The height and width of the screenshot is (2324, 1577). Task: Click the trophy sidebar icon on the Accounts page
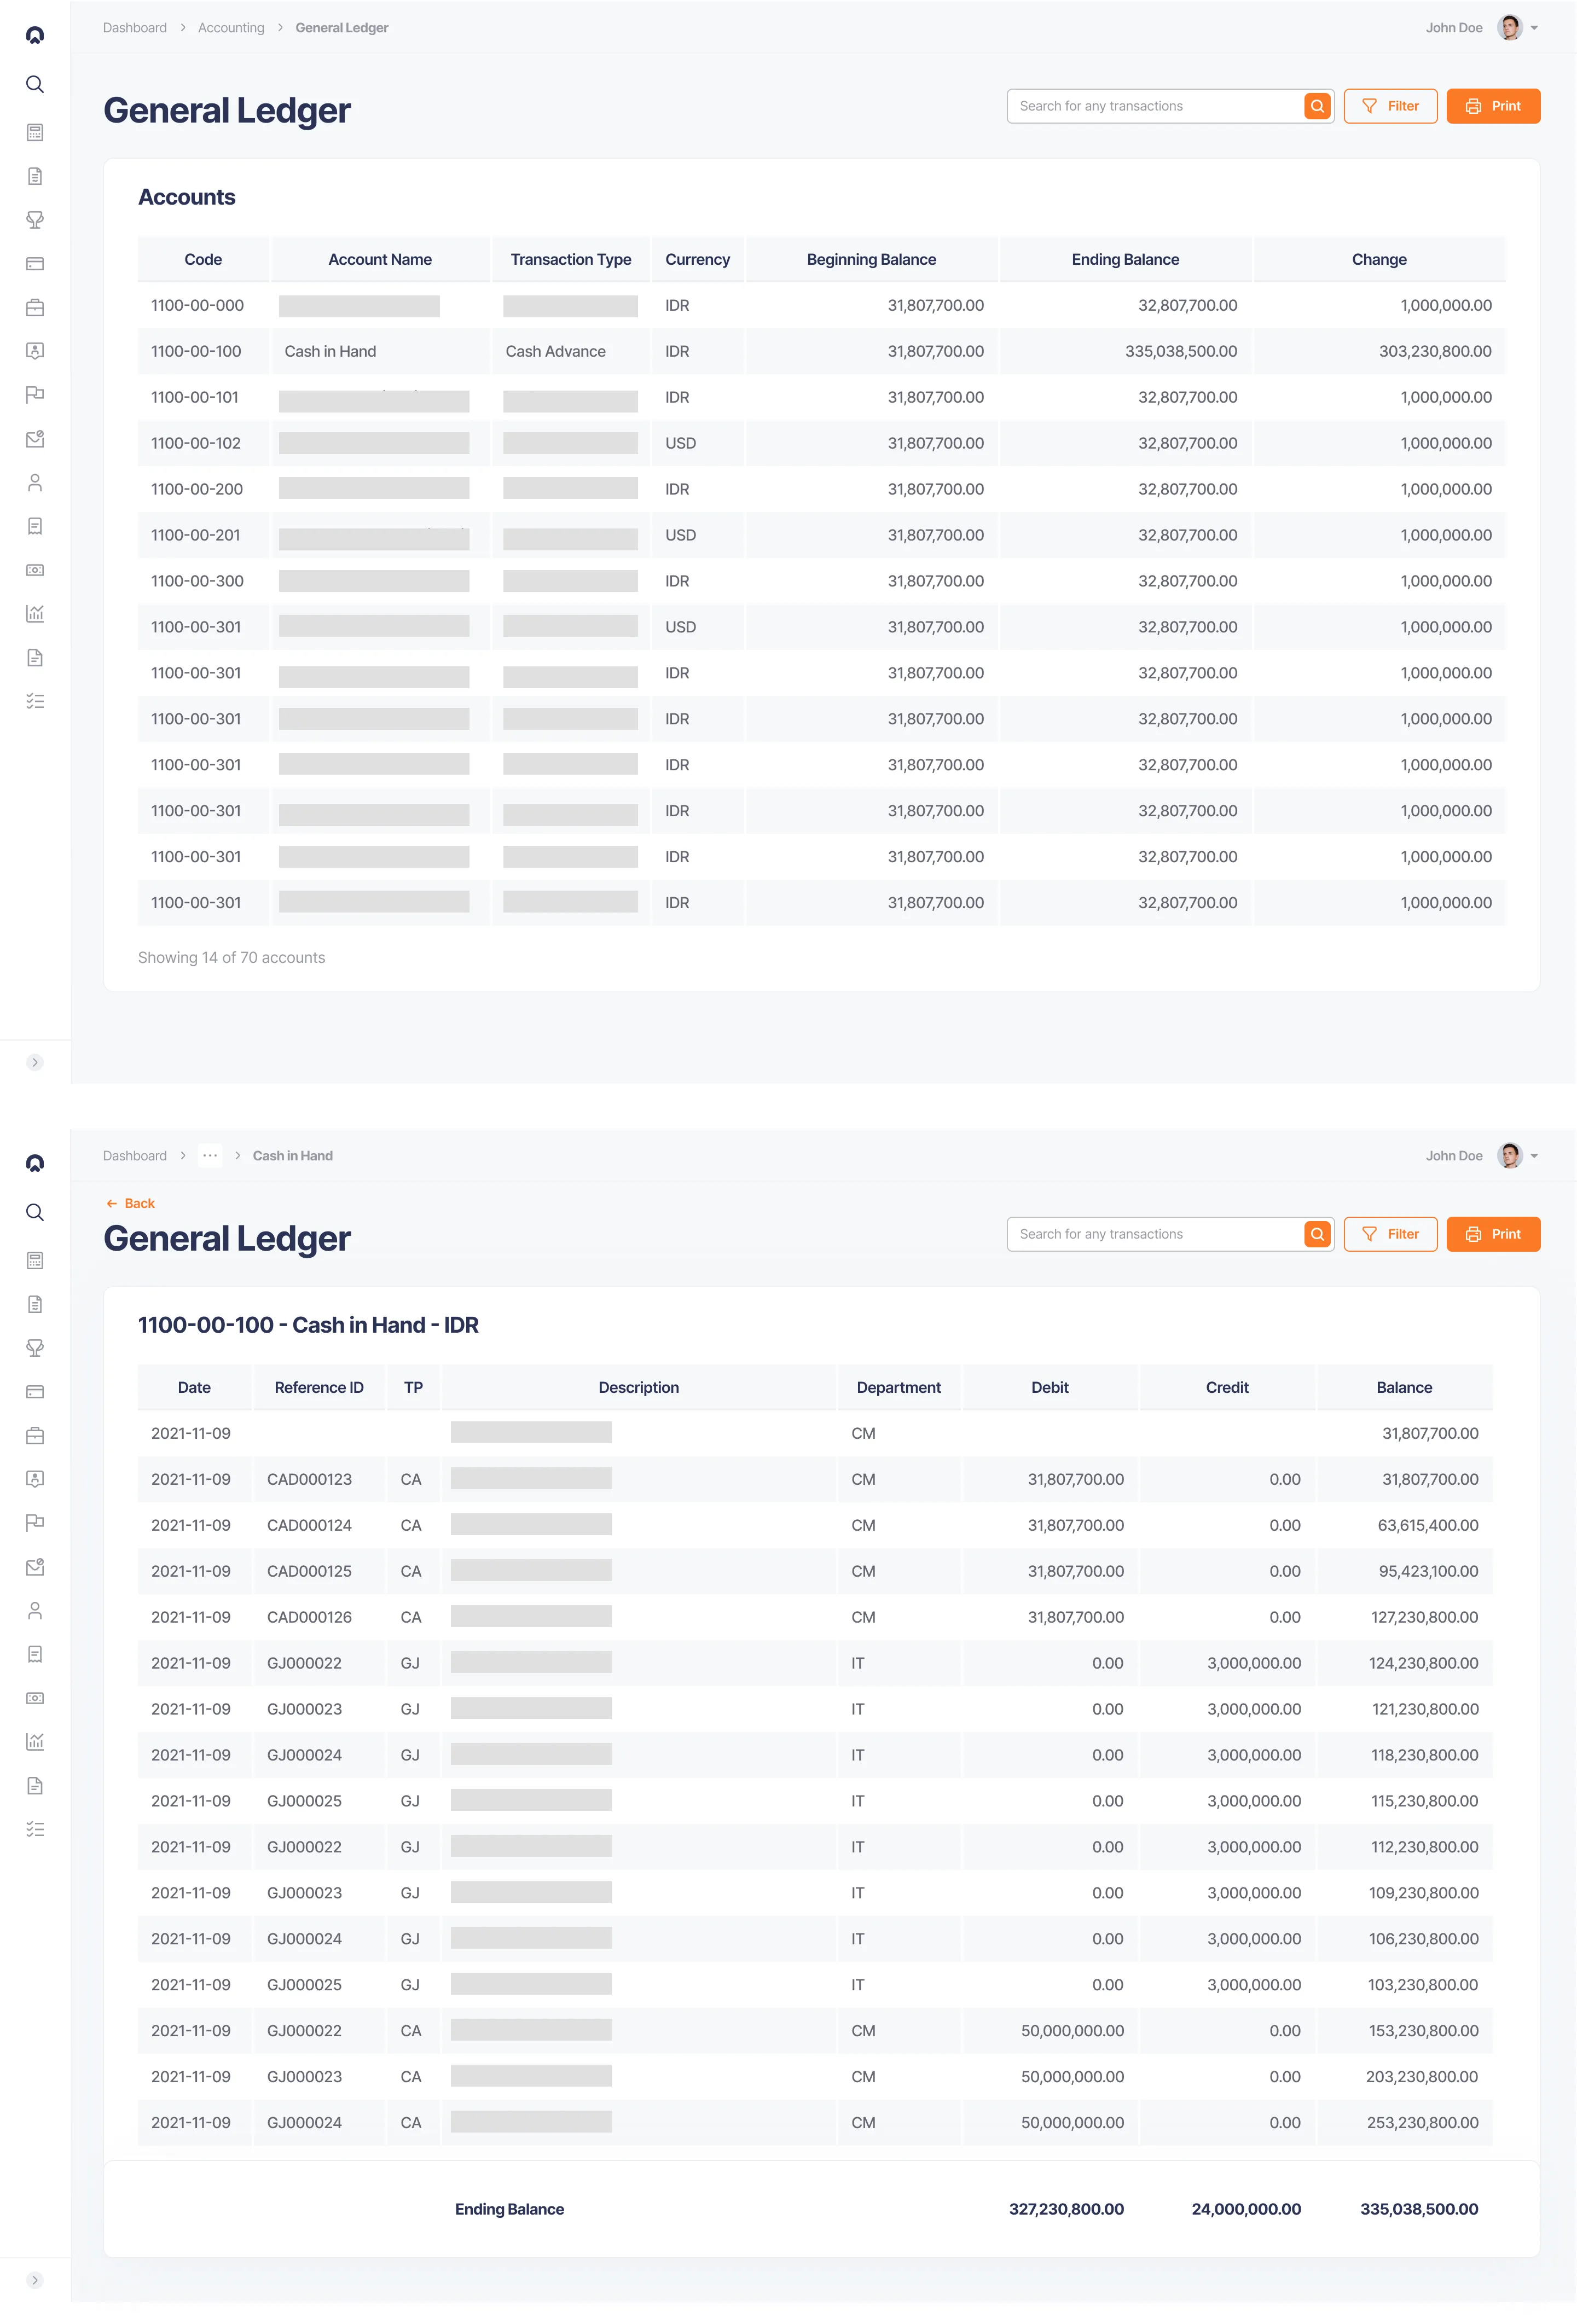tap(35, 220)
